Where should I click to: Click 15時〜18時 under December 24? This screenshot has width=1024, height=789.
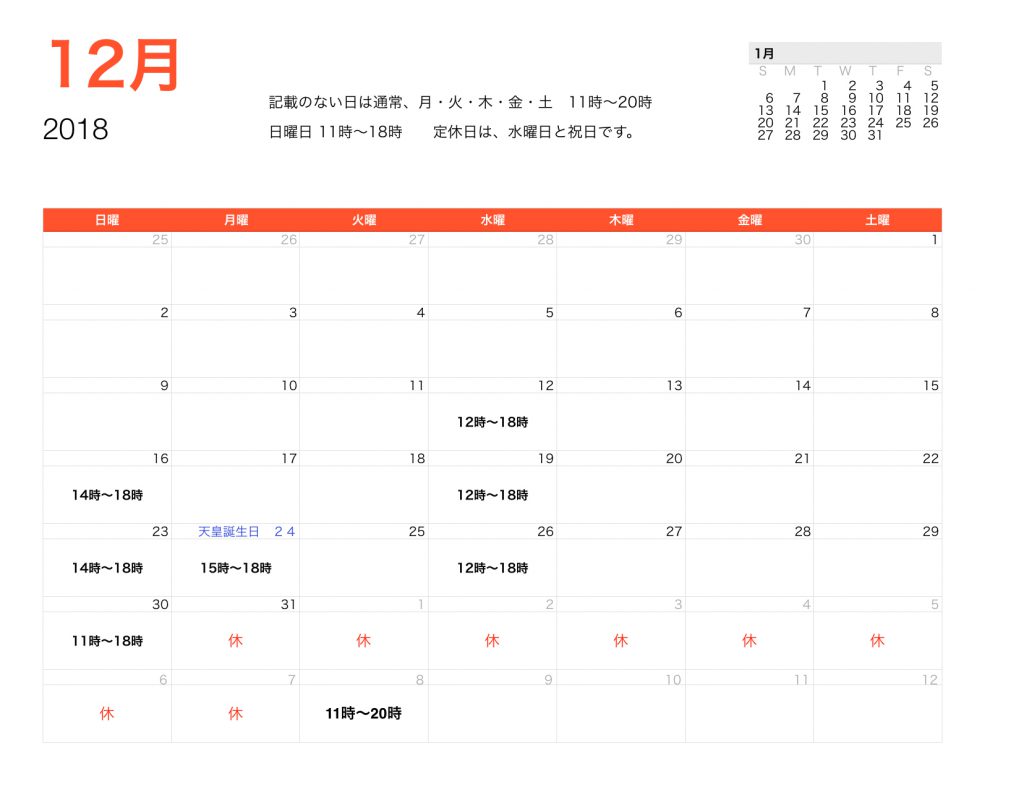coord(236,567)
